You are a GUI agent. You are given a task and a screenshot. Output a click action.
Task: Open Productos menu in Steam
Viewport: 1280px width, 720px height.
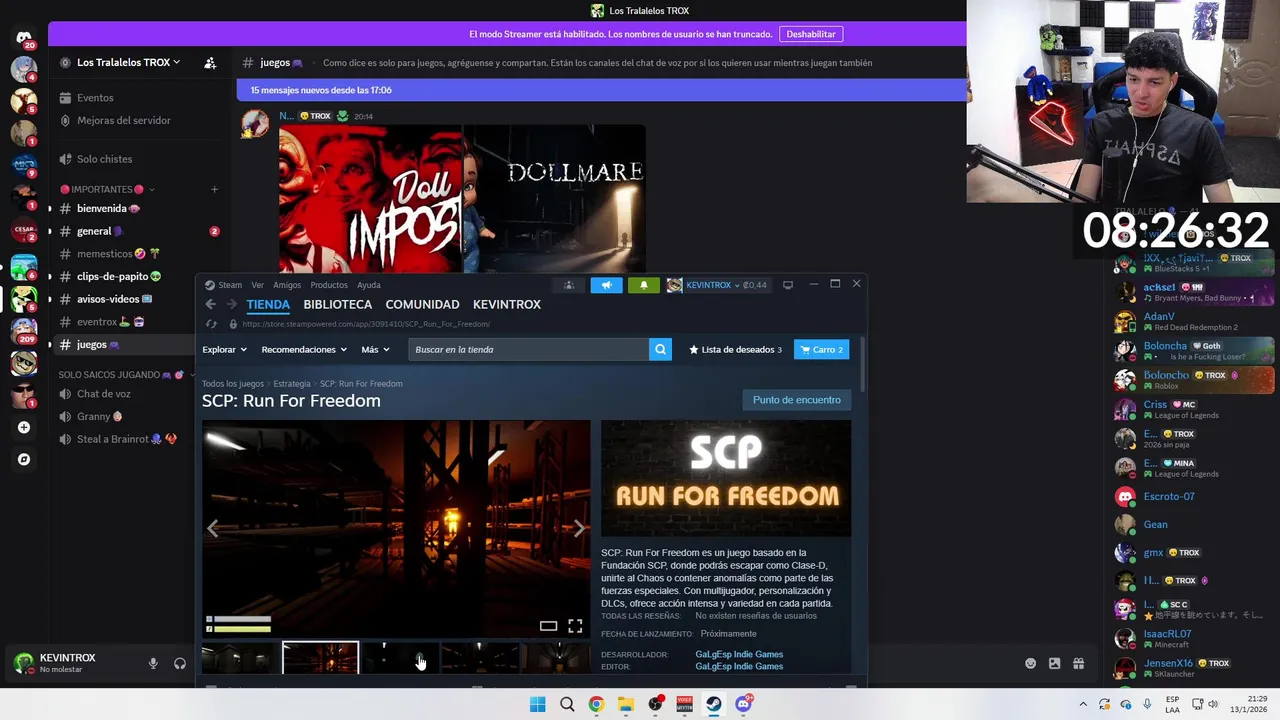[x=329, y=285]
